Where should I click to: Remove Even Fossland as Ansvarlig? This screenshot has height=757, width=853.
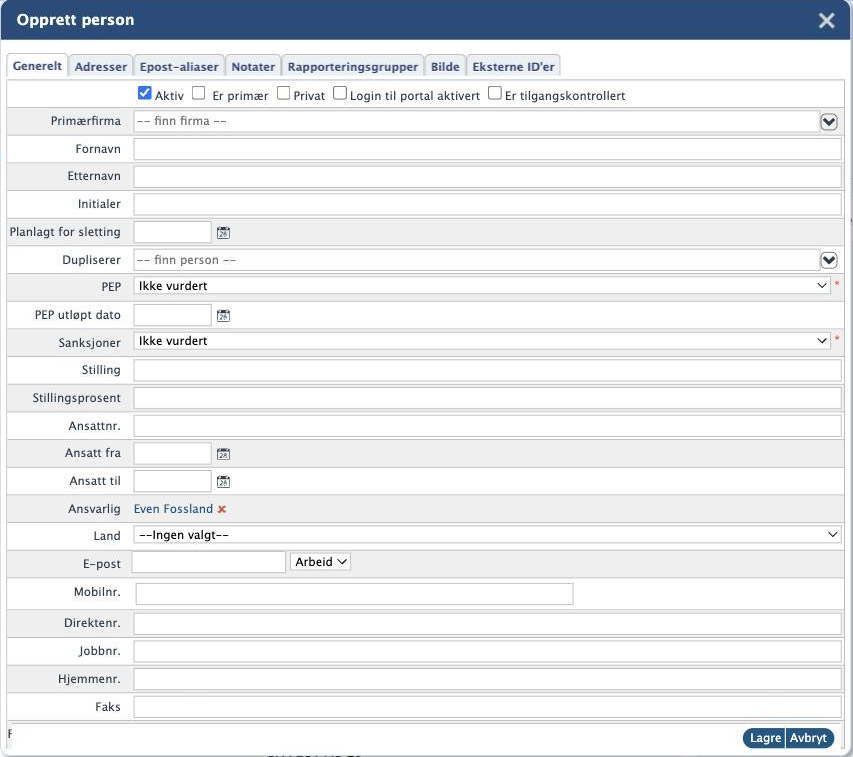[221, 509]
